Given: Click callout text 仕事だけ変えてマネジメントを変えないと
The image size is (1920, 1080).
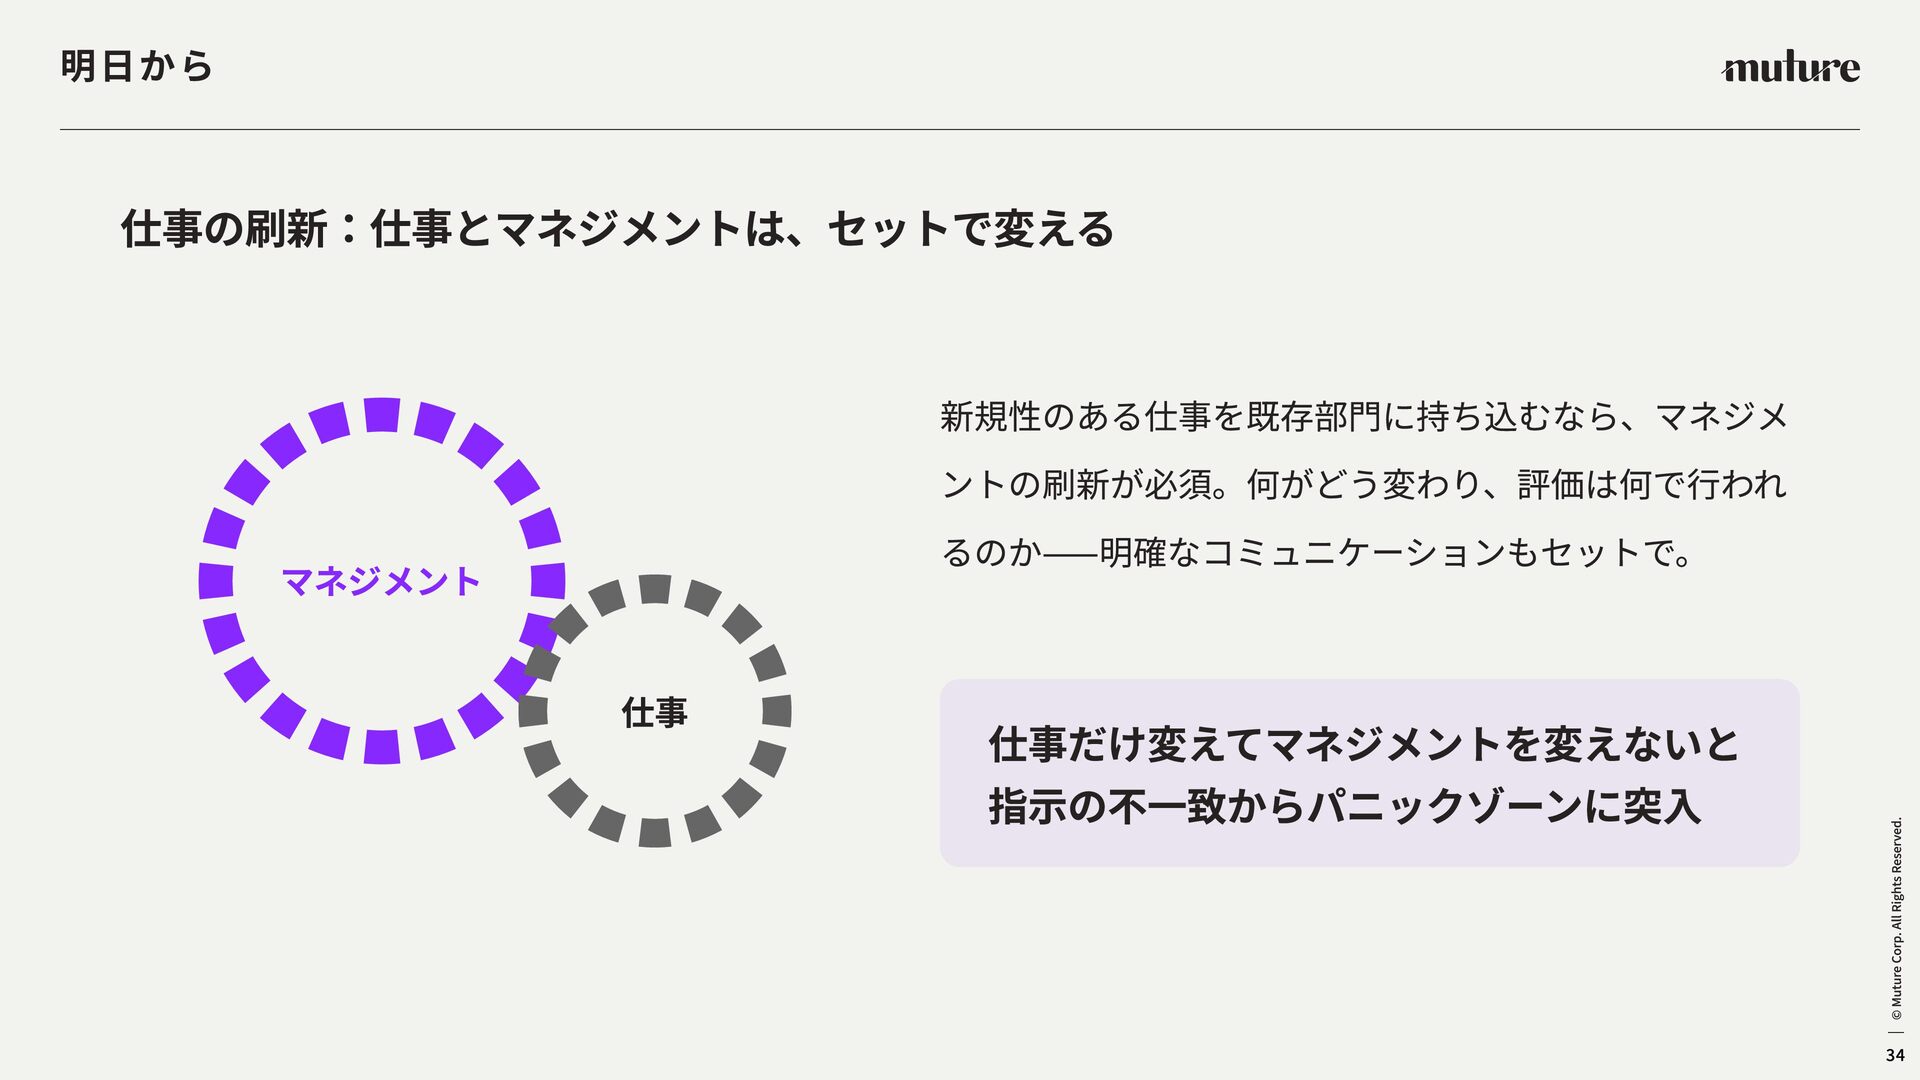Looking at the screenshot, I should (x=1364, y=745).
